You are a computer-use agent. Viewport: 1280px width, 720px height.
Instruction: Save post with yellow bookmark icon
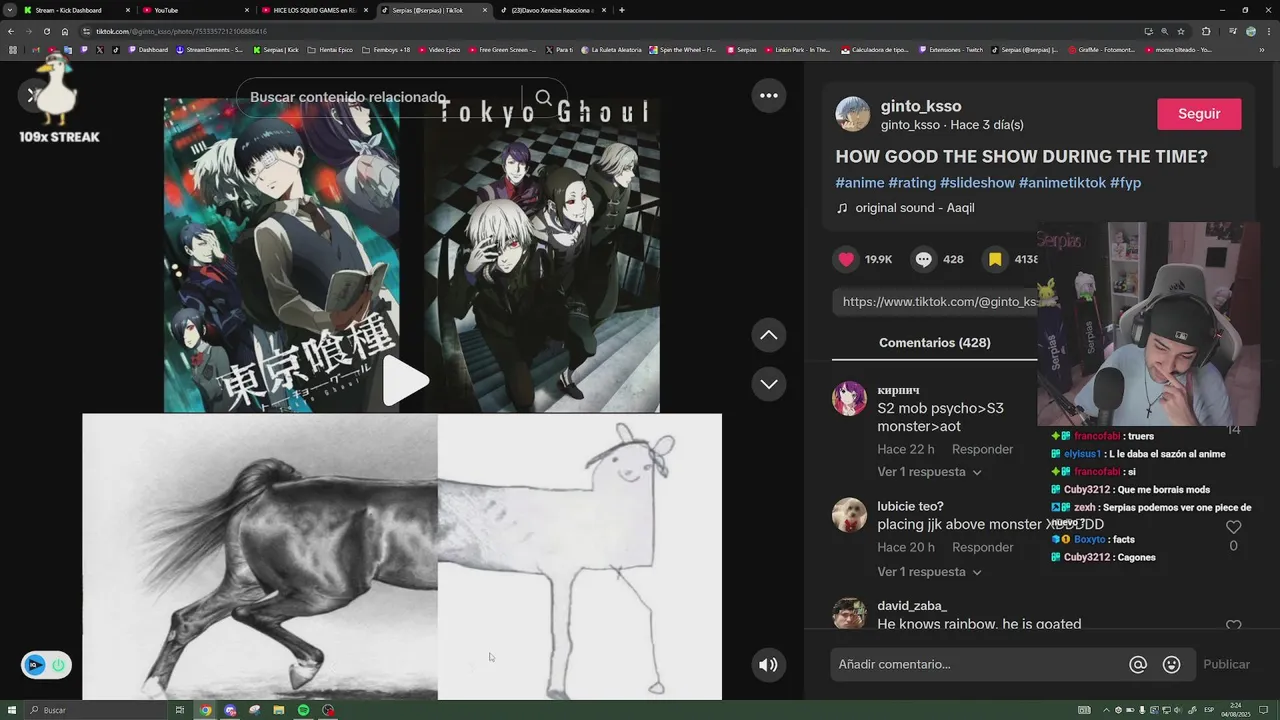pyautogui.click(x=995, y=259)
